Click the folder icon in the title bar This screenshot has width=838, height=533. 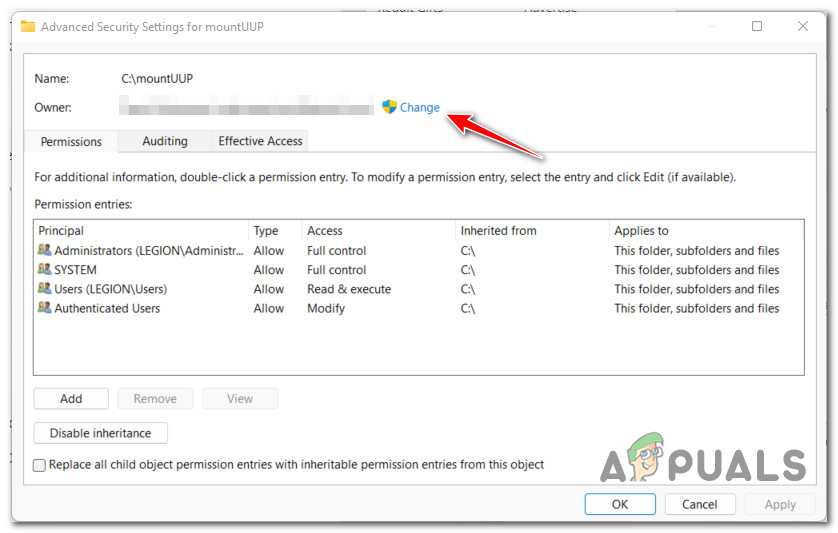(28, 27)
